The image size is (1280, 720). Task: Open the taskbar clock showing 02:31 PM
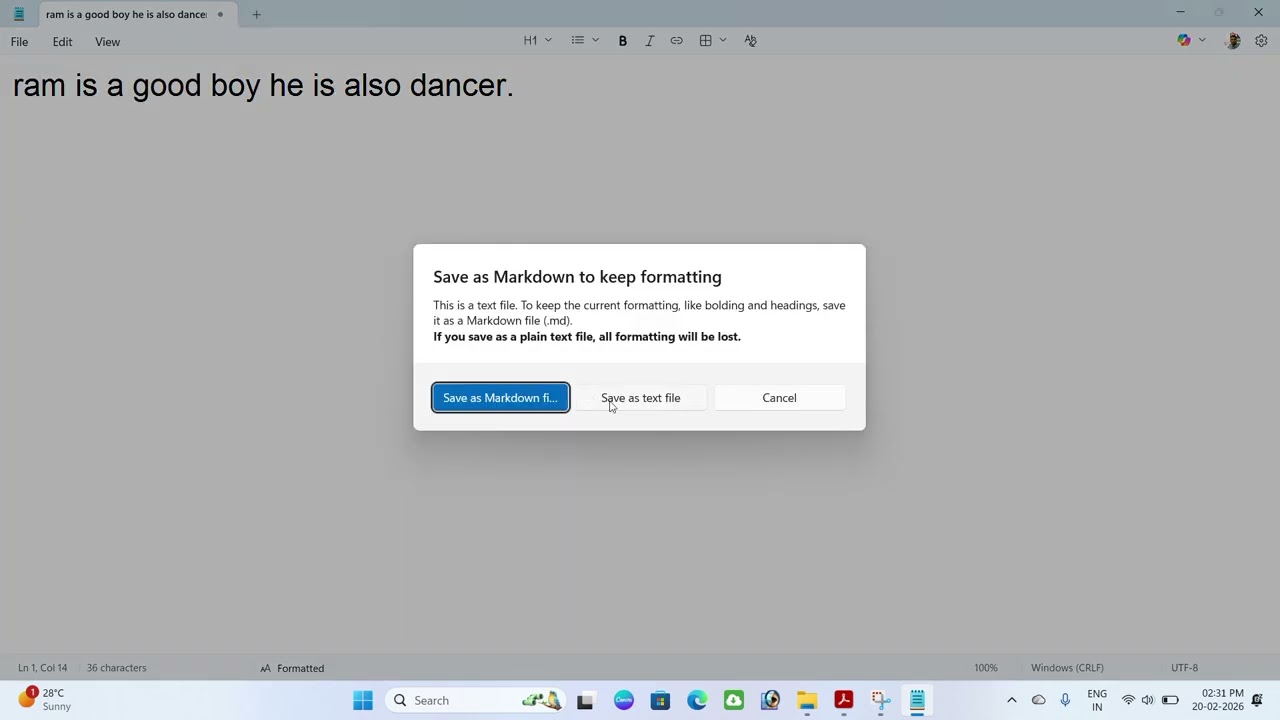[1217, 700]
